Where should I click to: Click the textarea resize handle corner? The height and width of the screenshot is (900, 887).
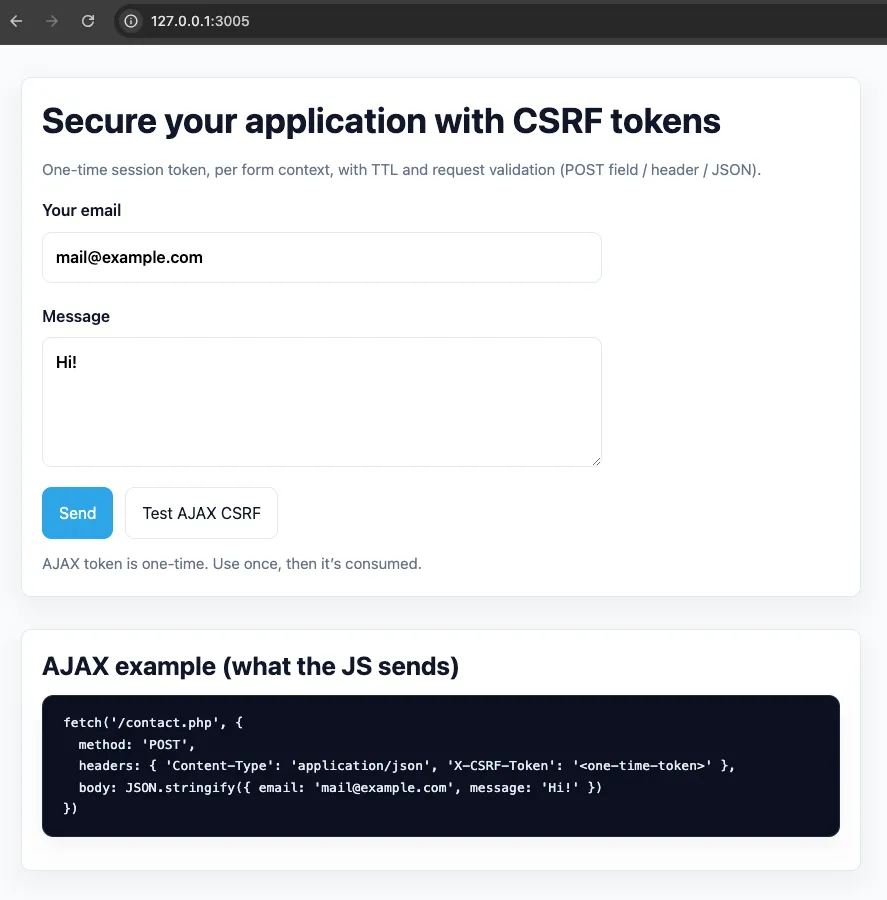pos(595,460)
